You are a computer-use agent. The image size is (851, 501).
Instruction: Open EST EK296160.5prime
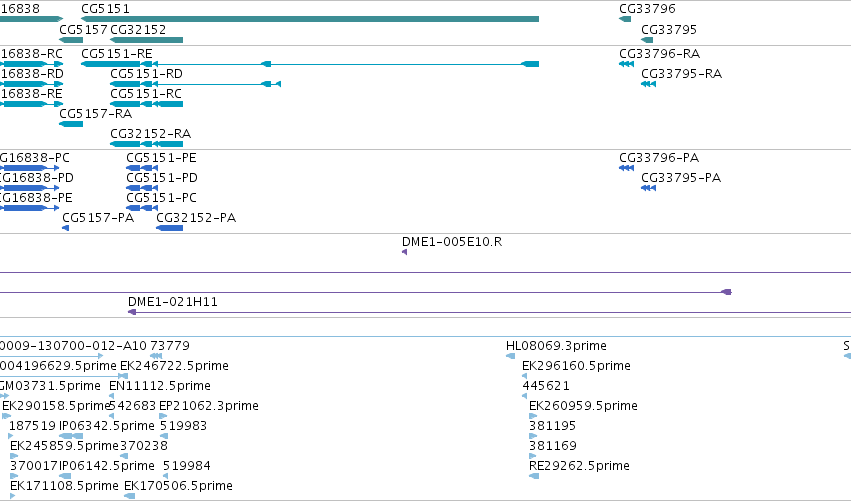click(x=576, y=366)
